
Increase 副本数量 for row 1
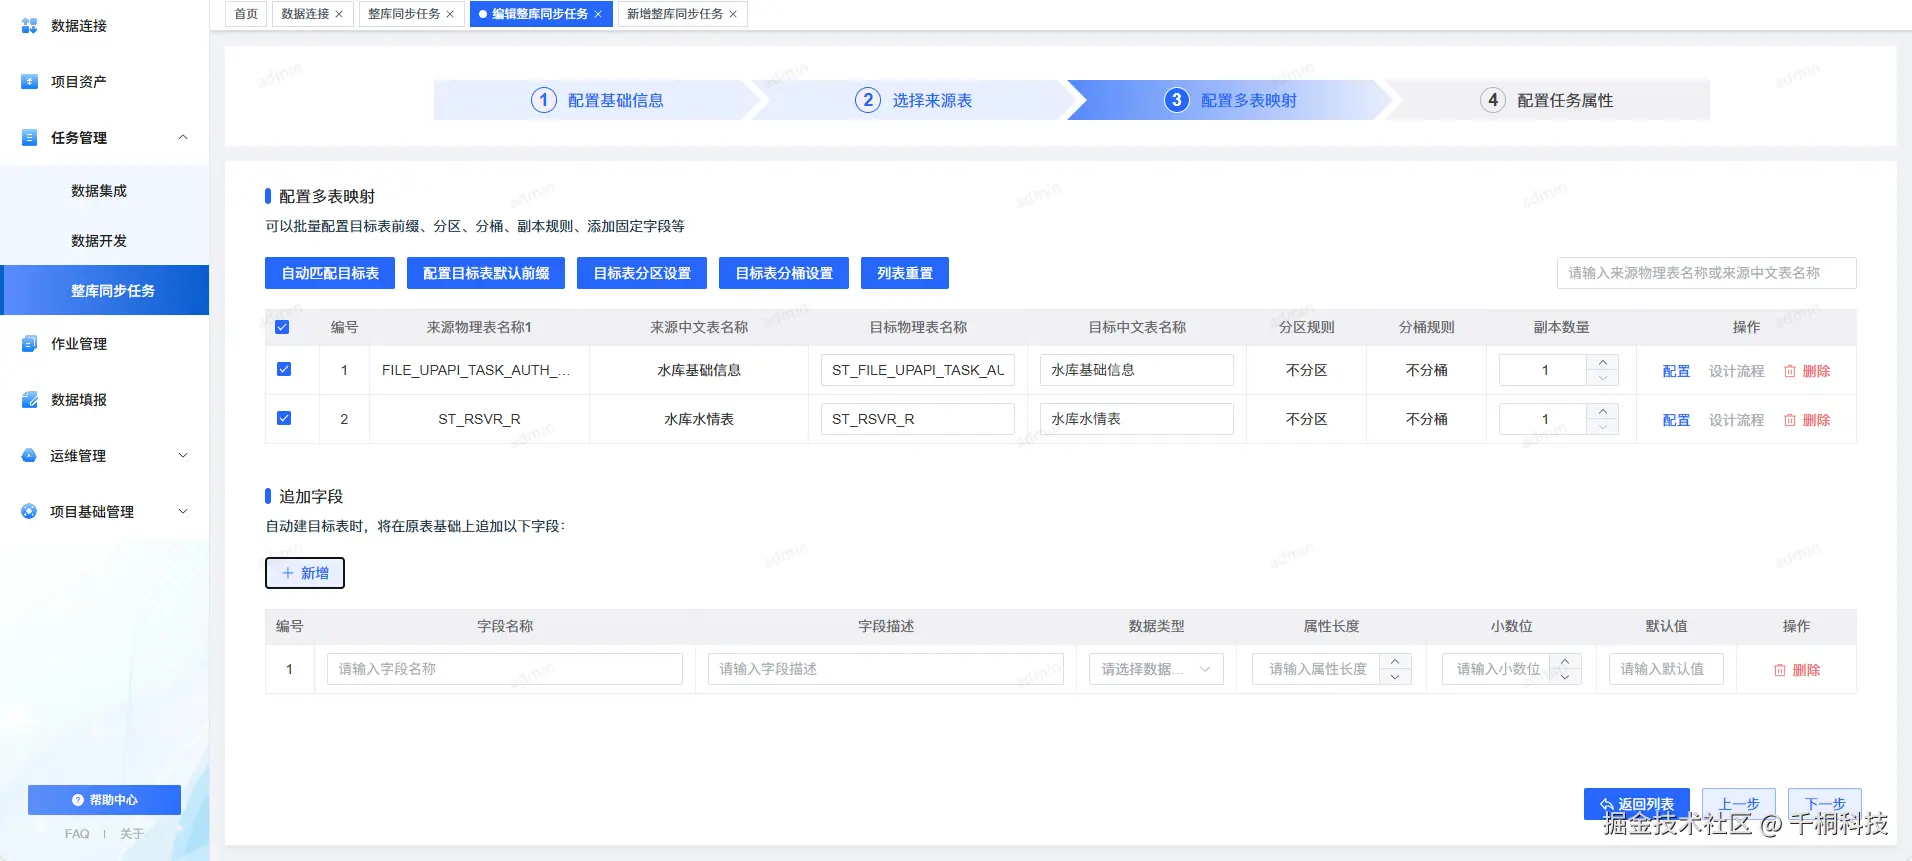pos(1603,362)
